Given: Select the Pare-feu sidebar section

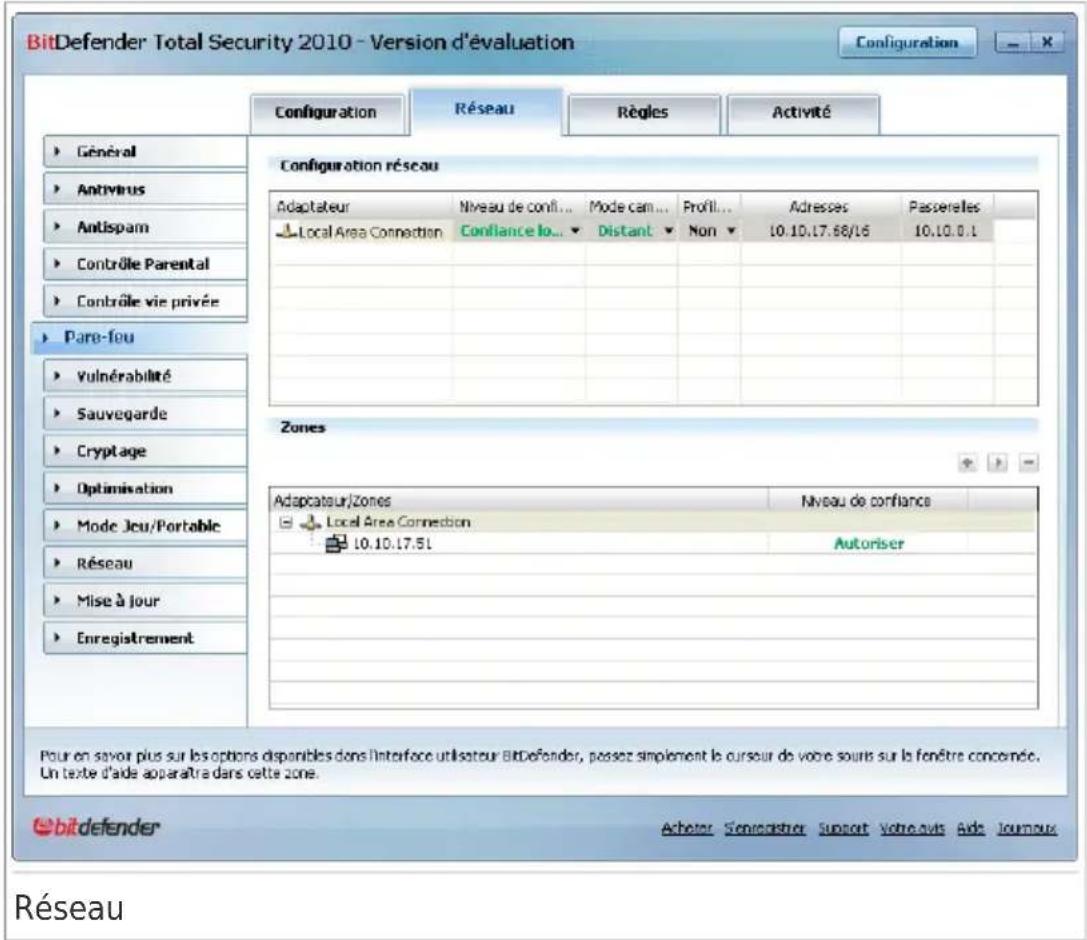Looking at the screenshot, I should [x=139, y=338].
